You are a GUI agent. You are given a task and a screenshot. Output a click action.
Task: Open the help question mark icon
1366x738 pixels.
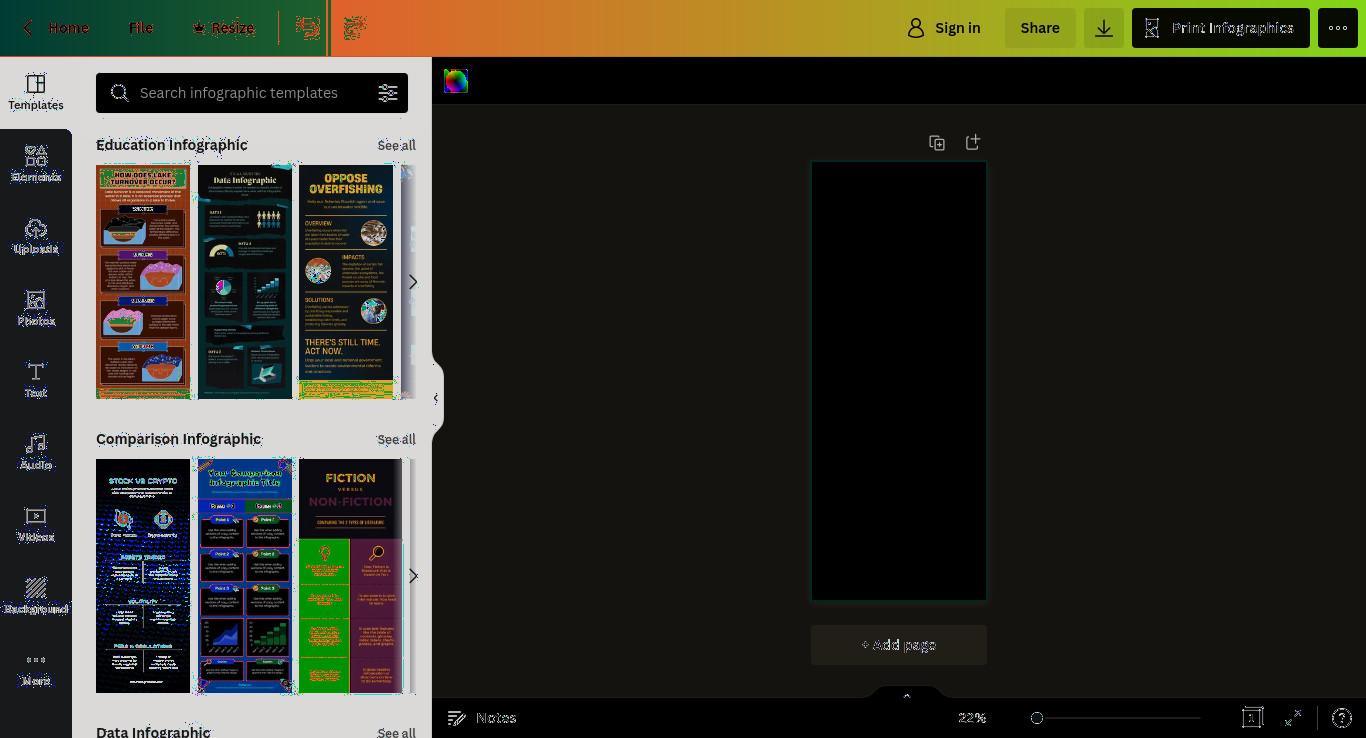coord(1342,718)
